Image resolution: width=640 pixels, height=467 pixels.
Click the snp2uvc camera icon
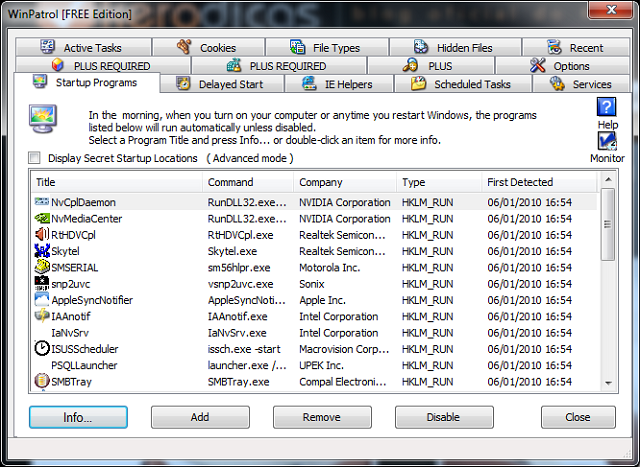click(x=42, y=284)
